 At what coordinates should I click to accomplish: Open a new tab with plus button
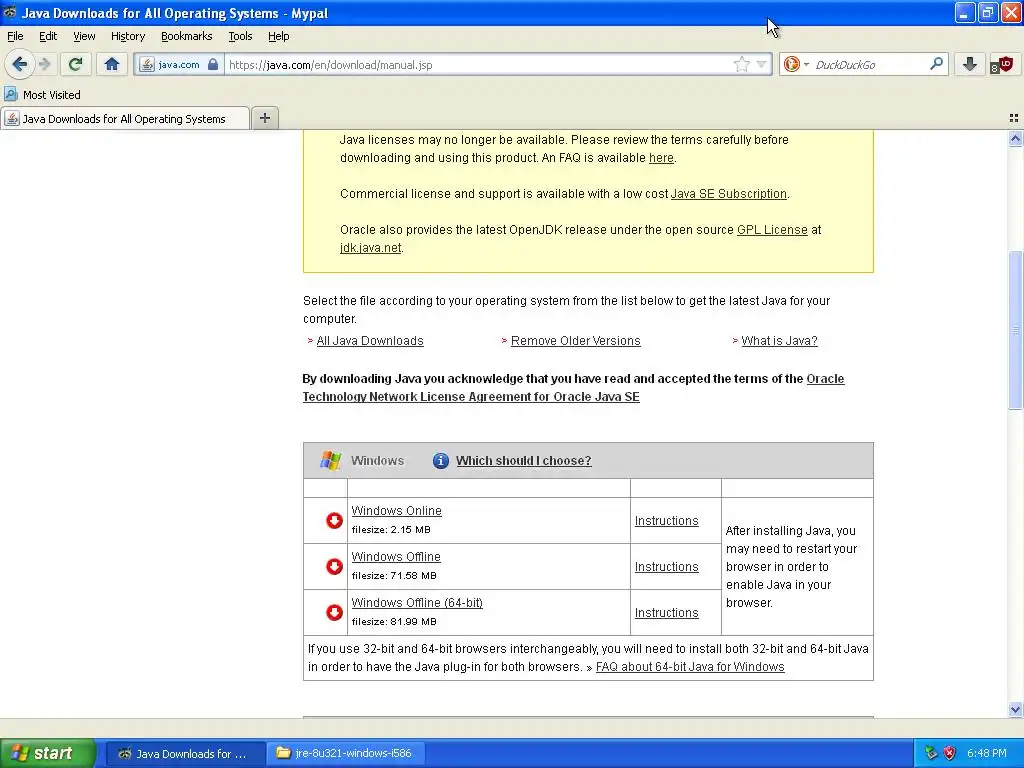(x=264, y=118)
